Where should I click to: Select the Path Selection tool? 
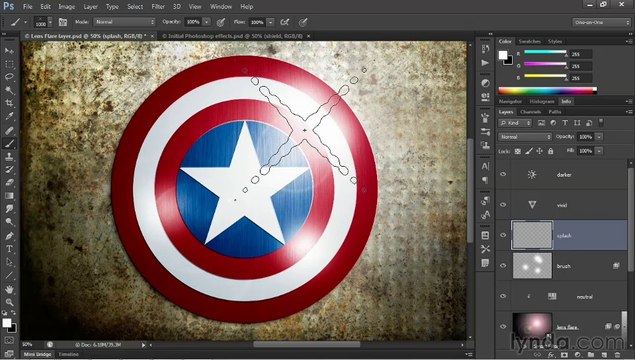pos(9,262)
